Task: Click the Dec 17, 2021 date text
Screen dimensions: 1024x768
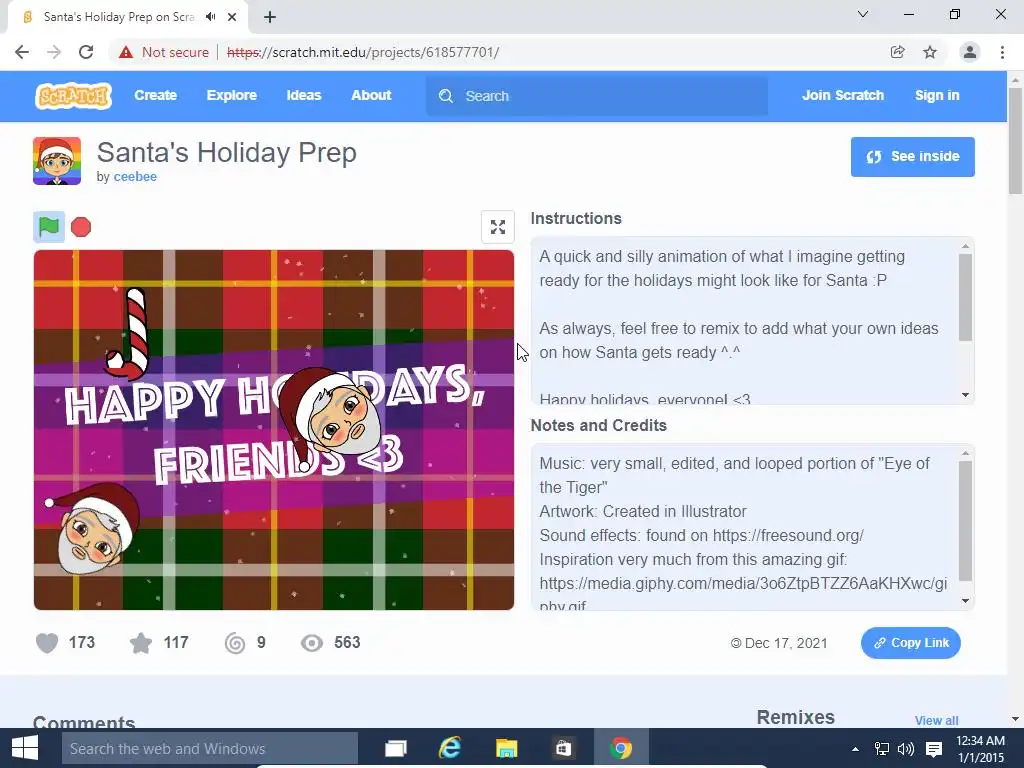Action: point(786,643)
